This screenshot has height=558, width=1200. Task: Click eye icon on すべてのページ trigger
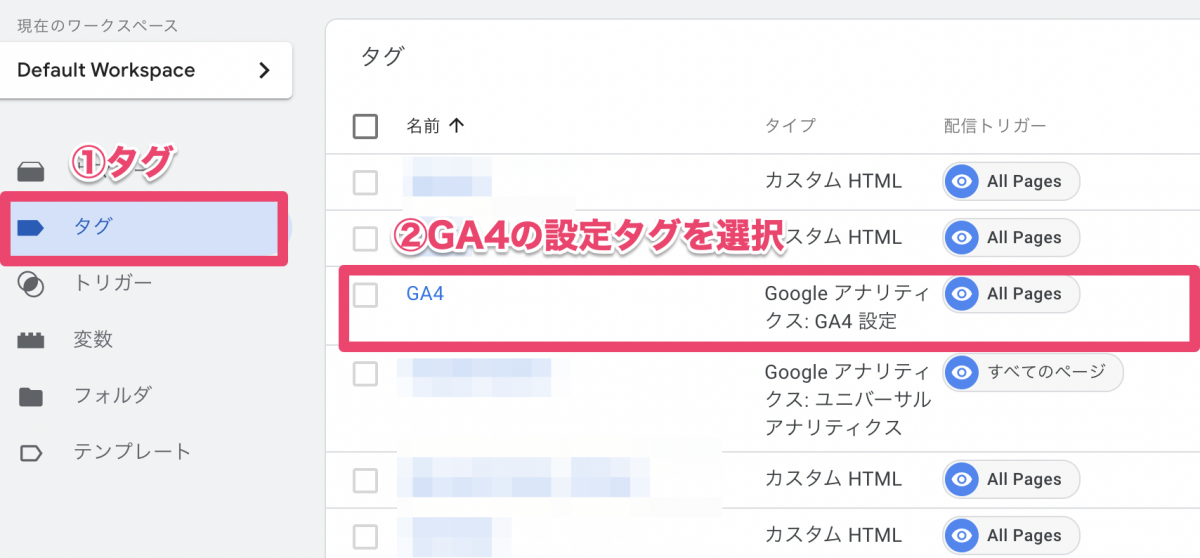click(963, 372)
